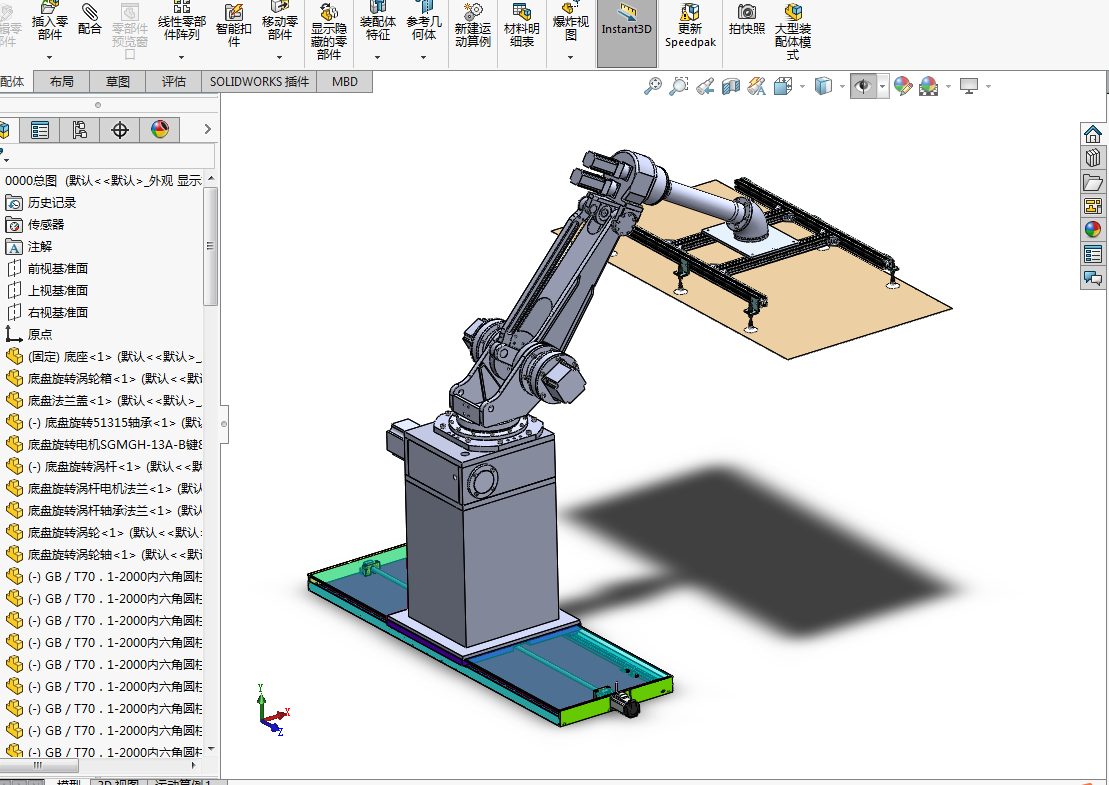Click the feature tree vertical scrollbar

(x=210, y=246)
